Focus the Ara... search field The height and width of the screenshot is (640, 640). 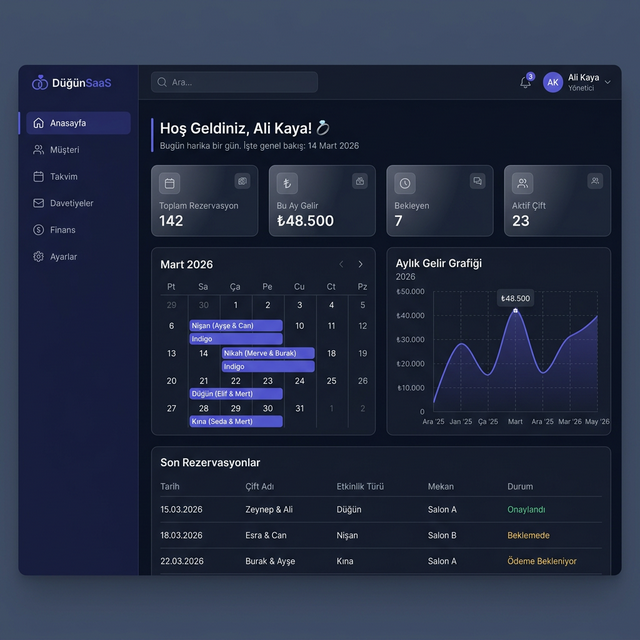234,82
